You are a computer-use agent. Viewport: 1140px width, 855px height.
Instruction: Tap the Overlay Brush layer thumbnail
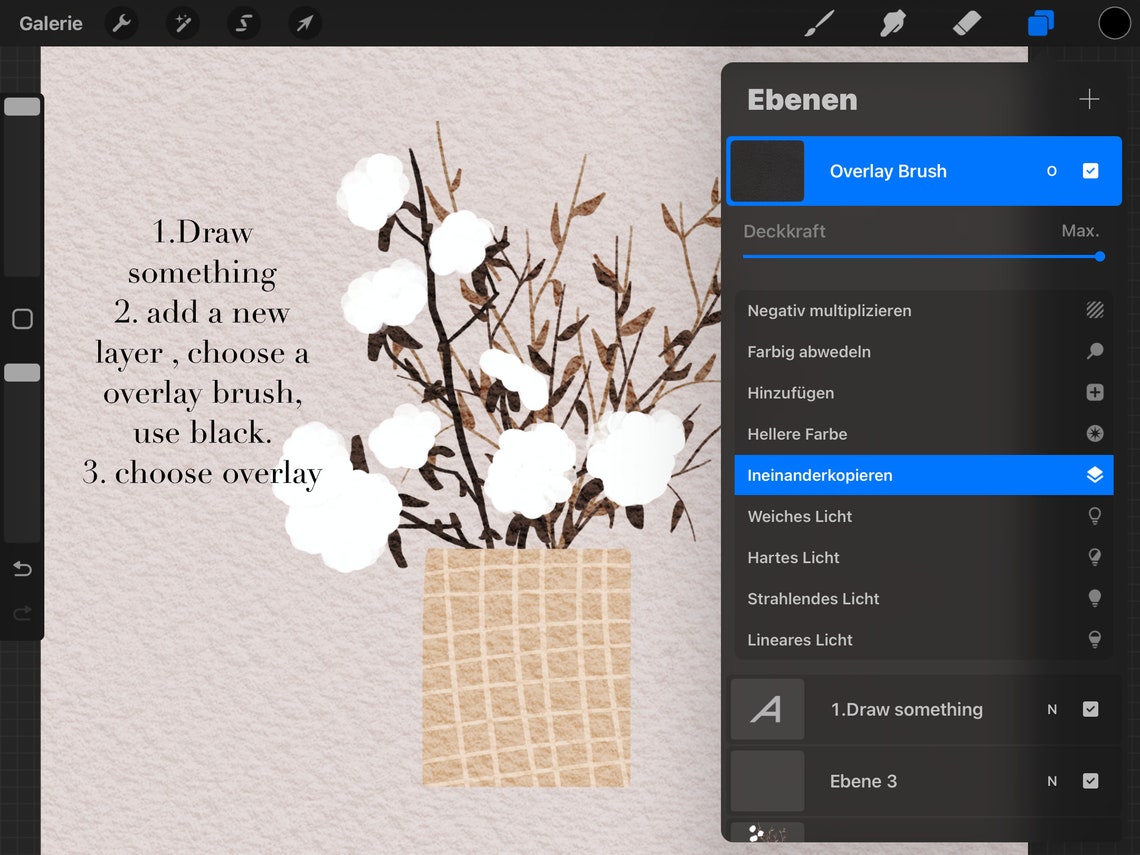point(767,170)
